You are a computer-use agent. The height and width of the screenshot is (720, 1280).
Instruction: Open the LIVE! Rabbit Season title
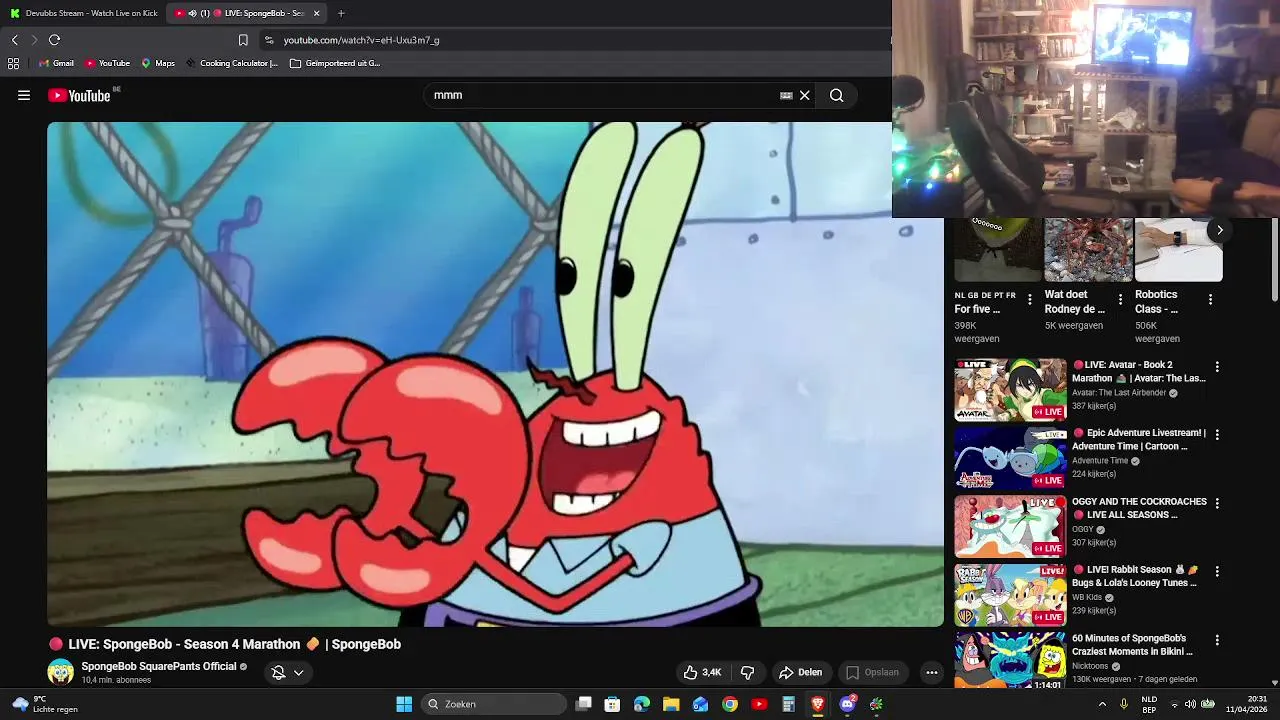(1135, 576)
